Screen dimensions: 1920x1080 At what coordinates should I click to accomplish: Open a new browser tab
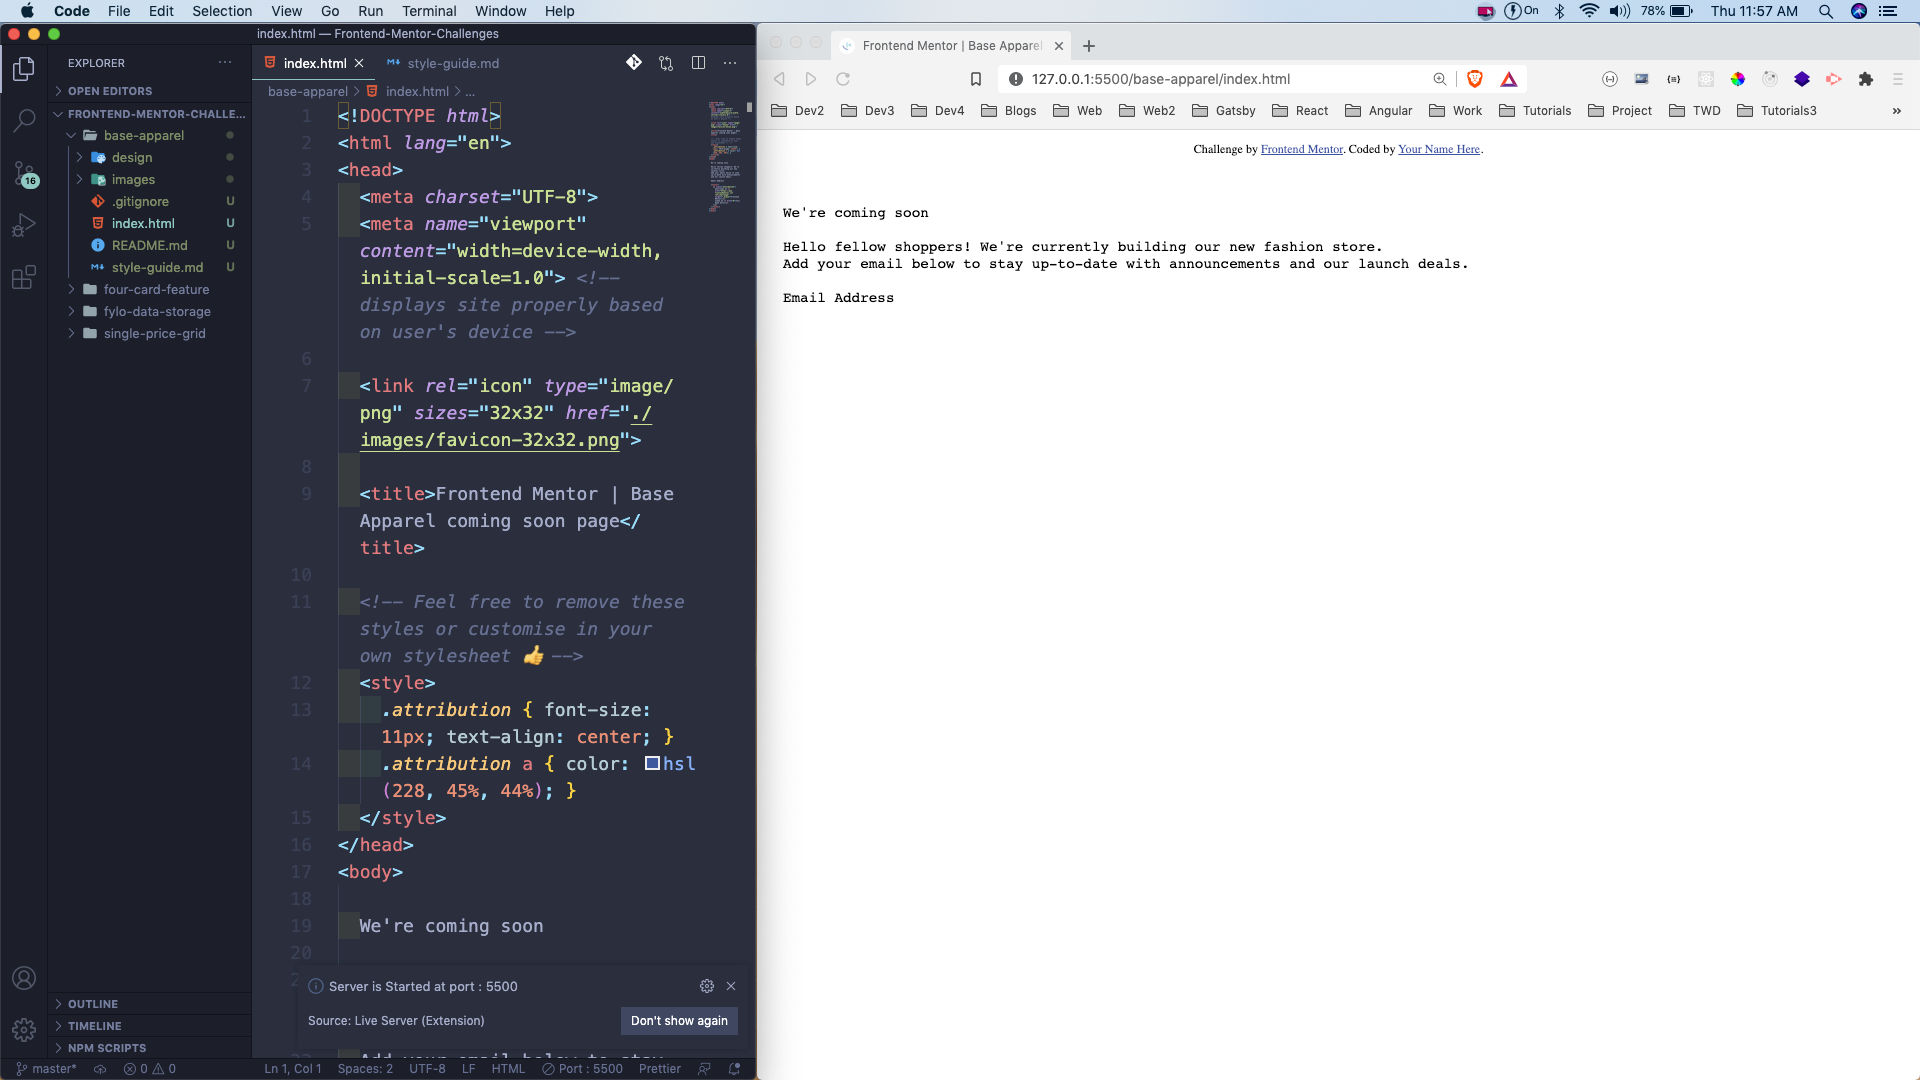(x=1089, y=46)
